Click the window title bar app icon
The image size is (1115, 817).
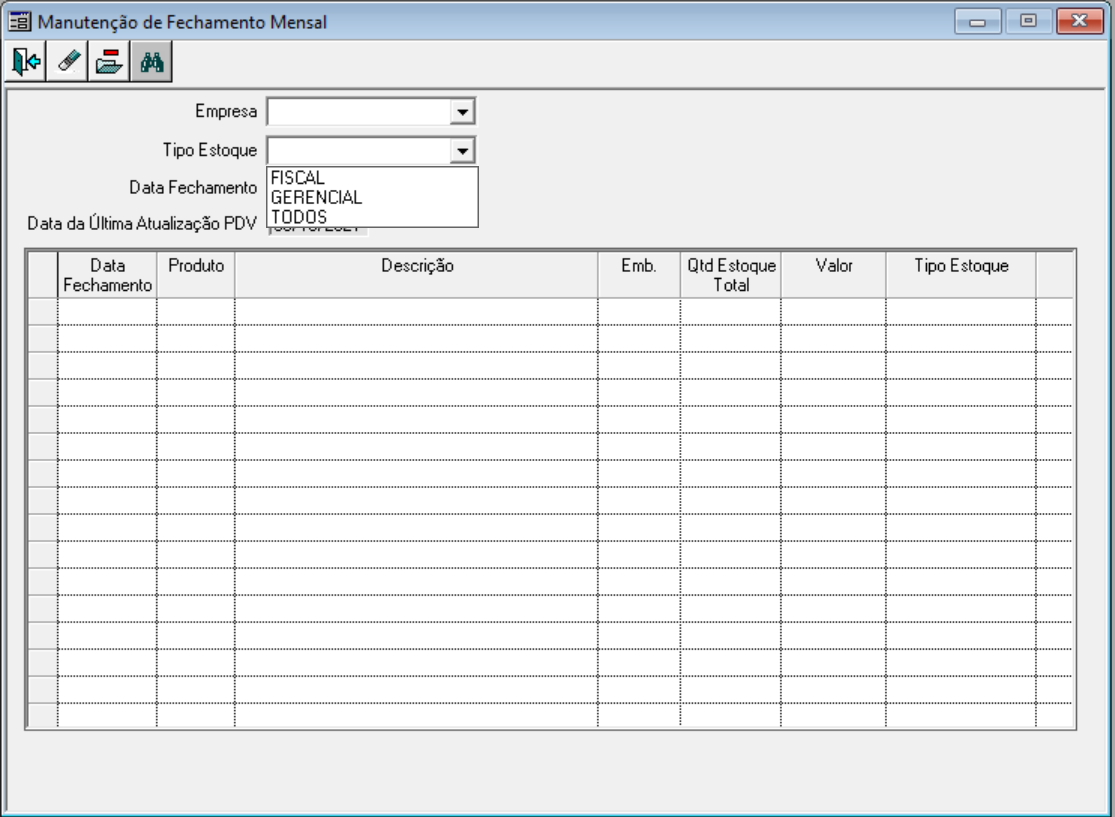click(19, 22)
